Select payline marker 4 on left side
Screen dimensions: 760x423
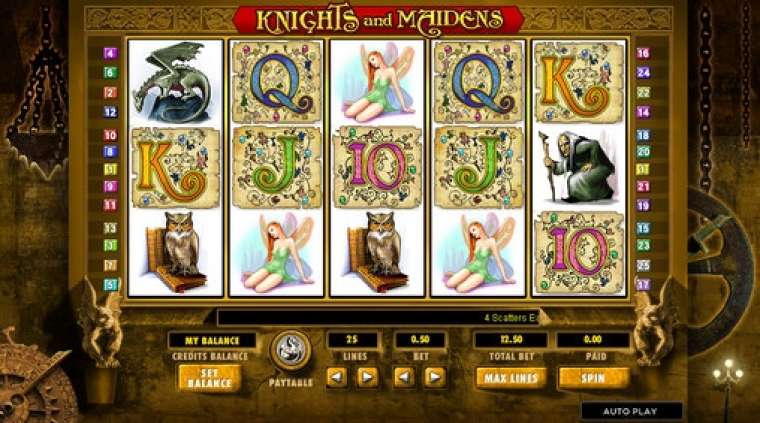110,53
